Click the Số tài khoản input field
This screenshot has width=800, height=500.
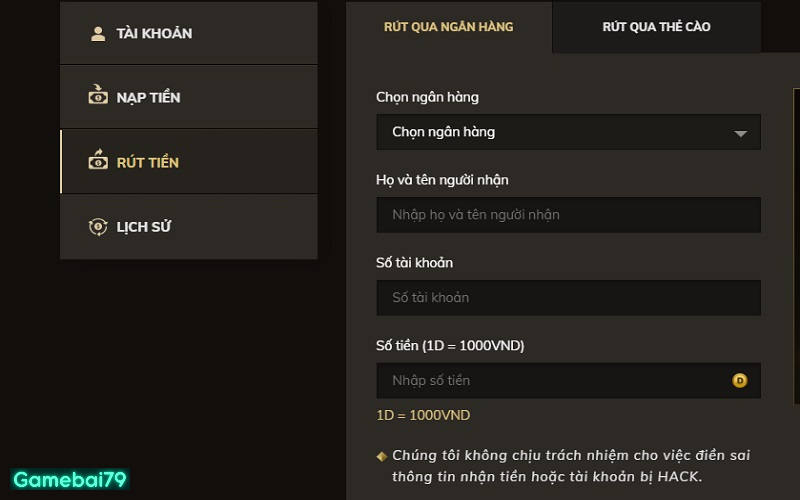568,297
